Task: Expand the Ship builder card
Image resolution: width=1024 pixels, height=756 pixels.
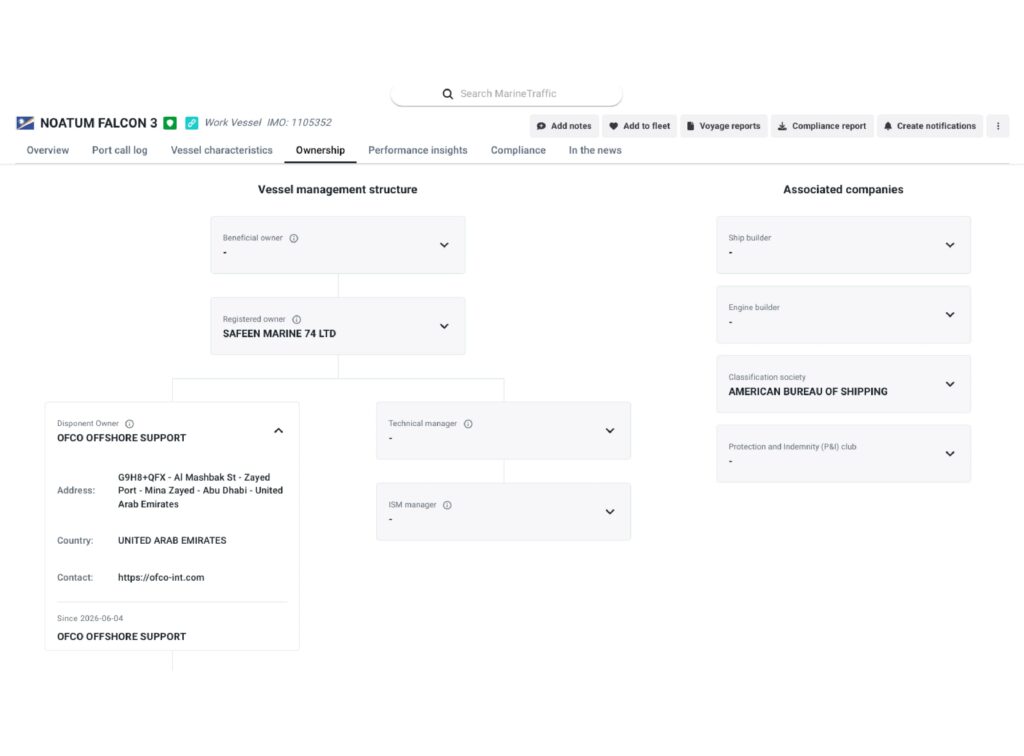Action: tap(950, 245)
